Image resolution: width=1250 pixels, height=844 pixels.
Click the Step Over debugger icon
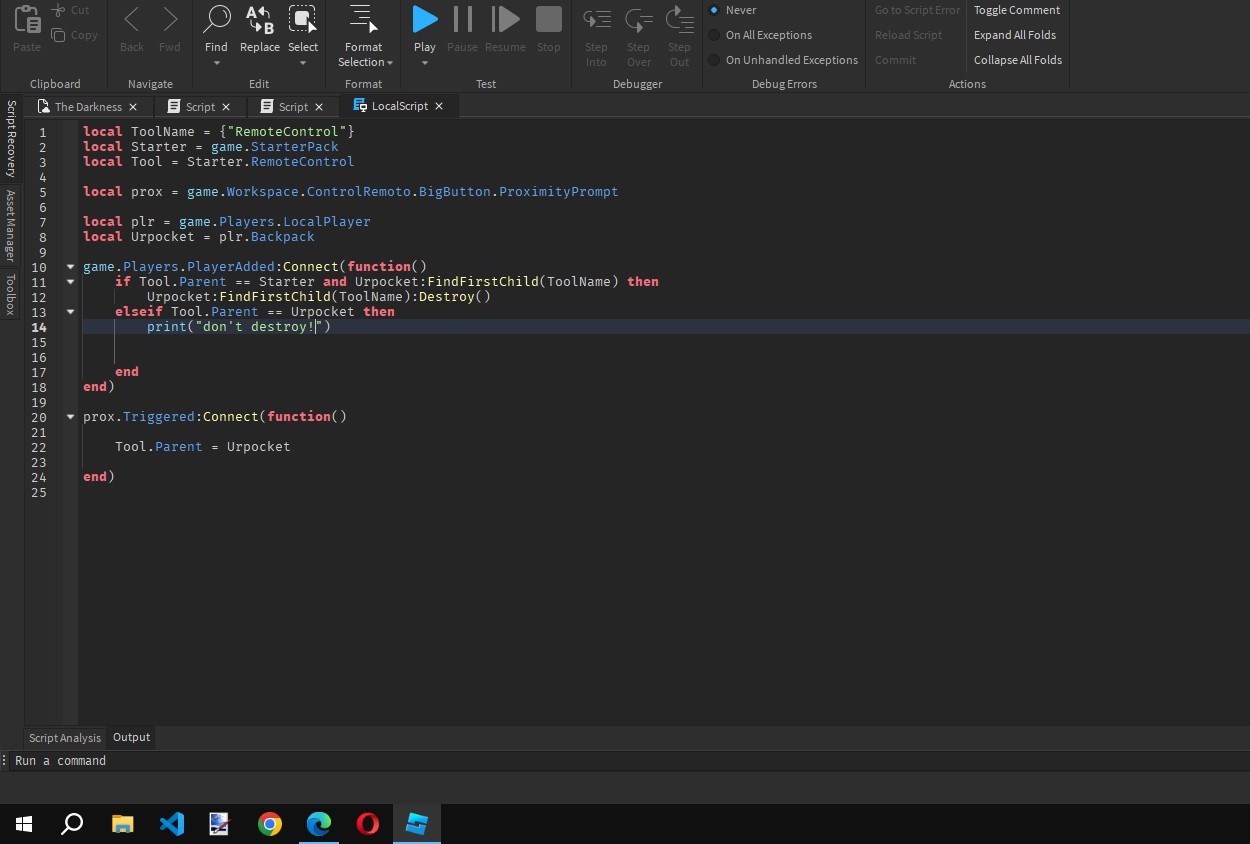click(x=638, y=18)
